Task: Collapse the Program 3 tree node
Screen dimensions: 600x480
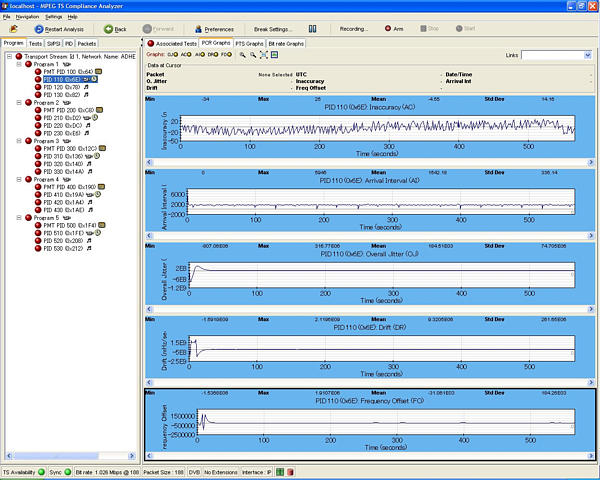Action: pos(20,141)
